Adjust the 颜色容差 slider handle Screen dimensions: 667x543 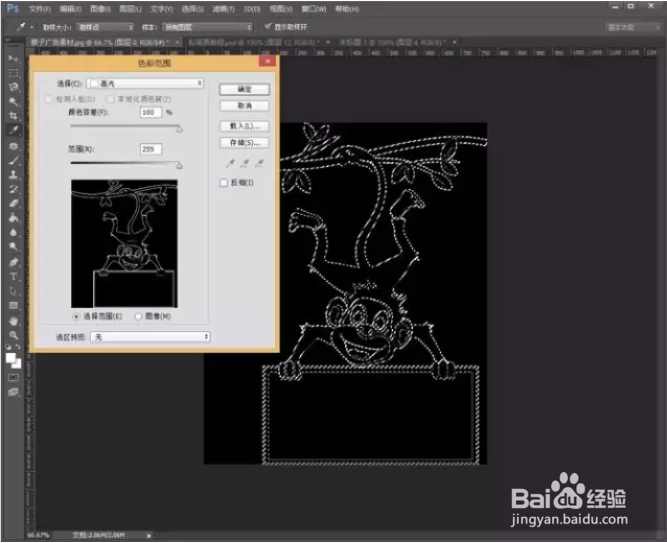[x=179, y=129]
